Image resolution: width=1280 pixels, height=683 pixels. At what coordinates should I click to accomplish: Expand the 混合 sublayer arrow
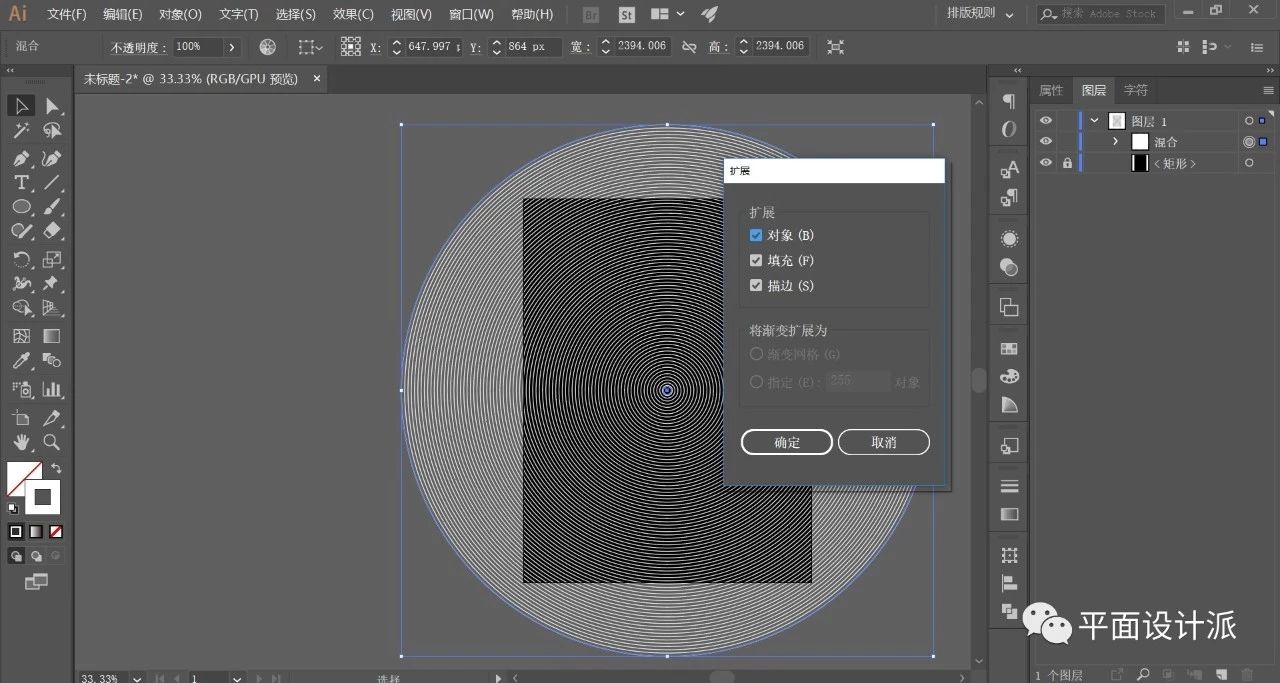tap(1116, 142)
